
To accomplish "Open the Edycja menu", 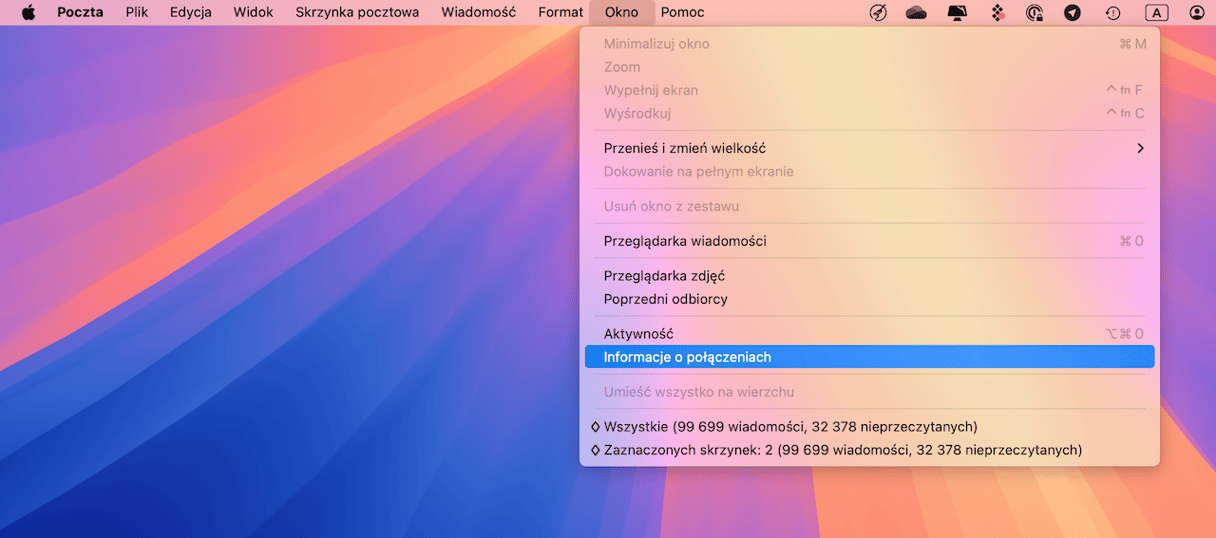I will pyautogui.click(x=190, y=12).
